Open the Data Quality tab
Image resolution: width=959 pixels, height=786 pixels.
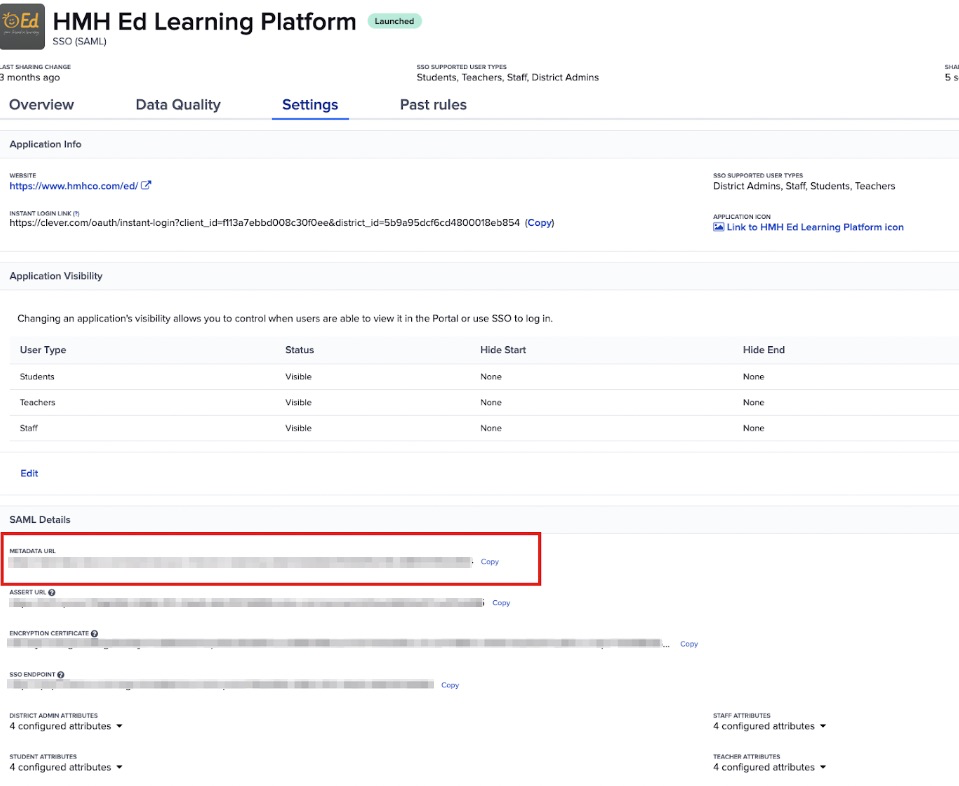point(178,105)
